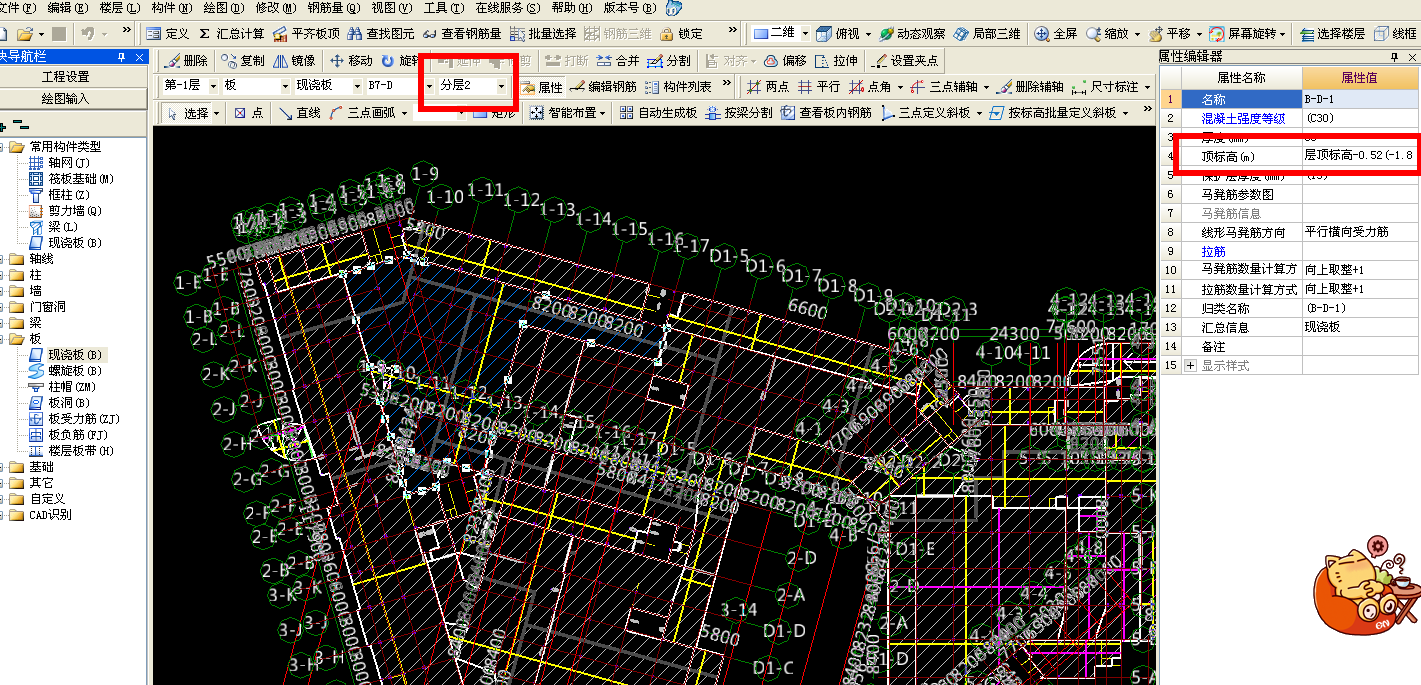Image resolution: width=1421 pixels, height=685 pixels.
Task: Open the 现浇板 subtype dropdown
Action: (356, 86)
